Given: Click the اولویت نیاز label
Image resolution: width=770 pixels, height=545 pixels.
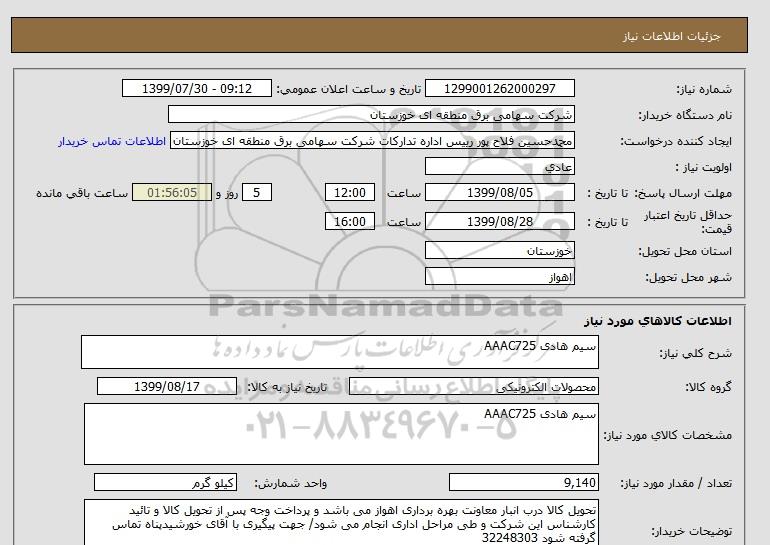Looking at the screenshot, I should click(704, 167).
